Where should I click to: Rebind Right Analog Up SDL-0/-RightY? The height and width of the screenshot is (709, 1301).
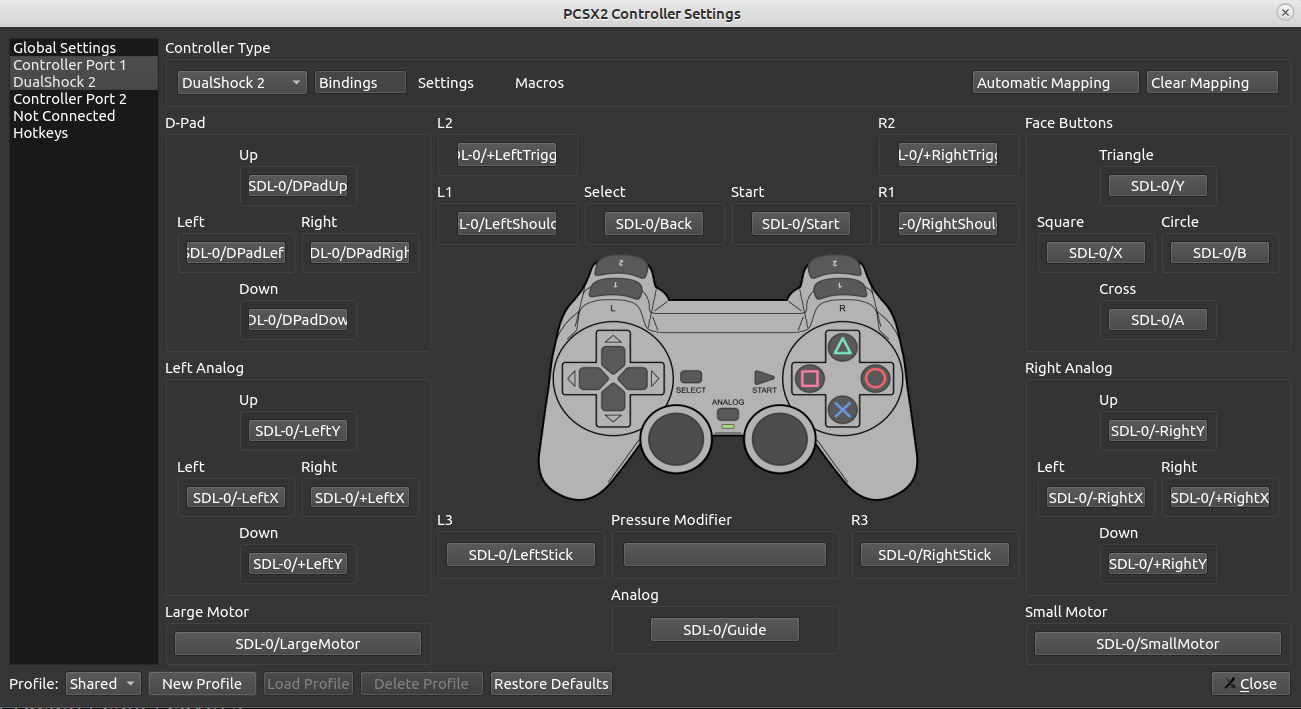[x=1158, y=431]
